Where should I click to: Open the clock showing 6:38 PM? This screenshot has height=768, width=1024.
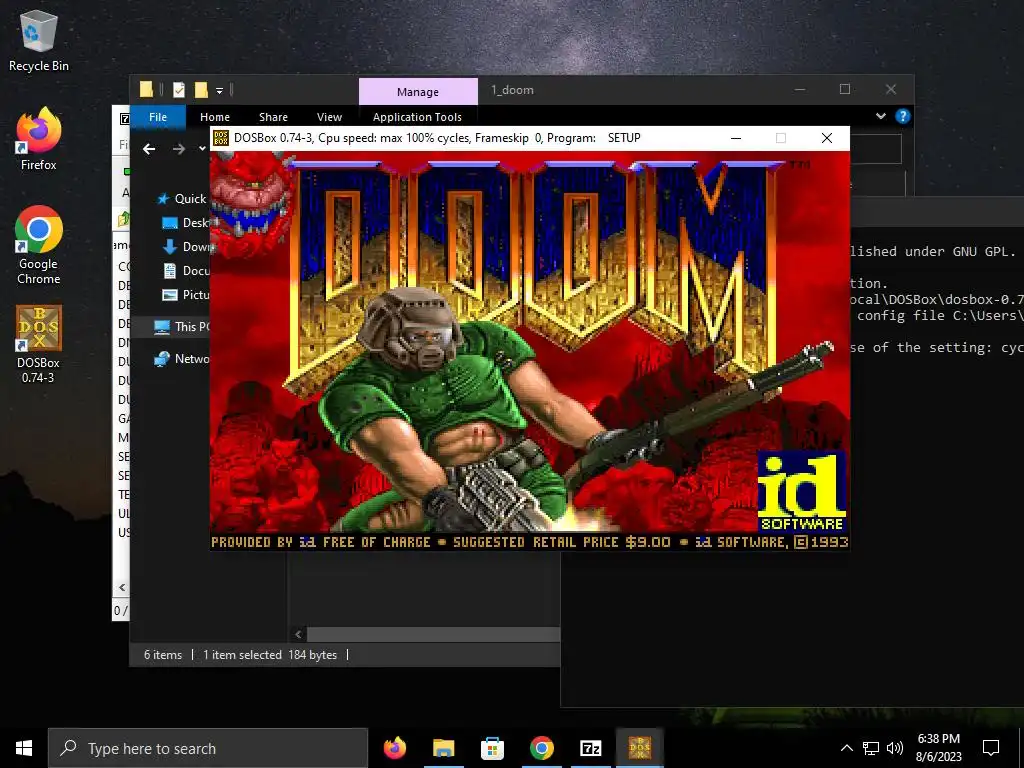938,748
